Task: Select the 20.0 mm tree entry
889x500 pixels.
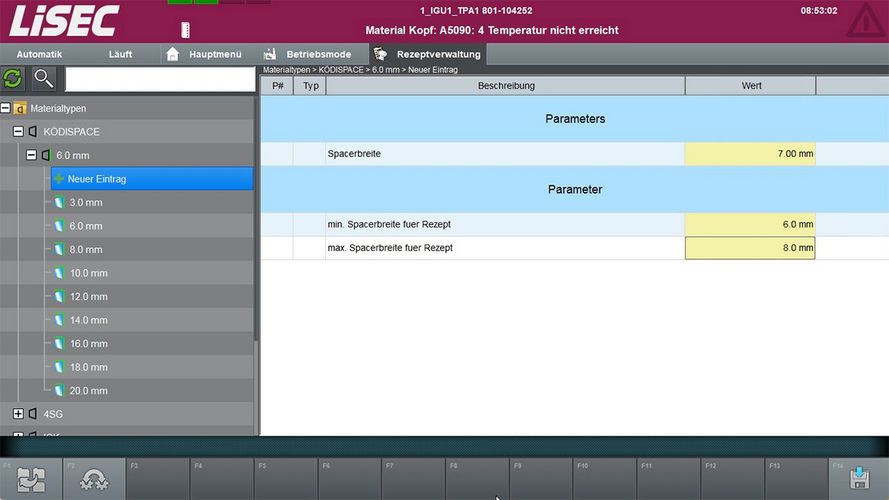Action: (x=88, y=391)
